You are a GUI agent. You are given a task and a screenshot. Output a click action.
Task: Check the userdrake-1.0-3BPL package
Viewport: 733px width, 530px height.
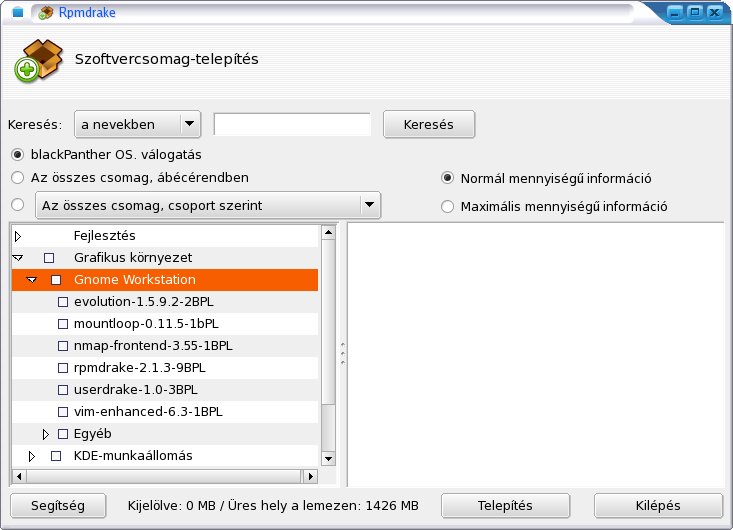click(63, 390)
